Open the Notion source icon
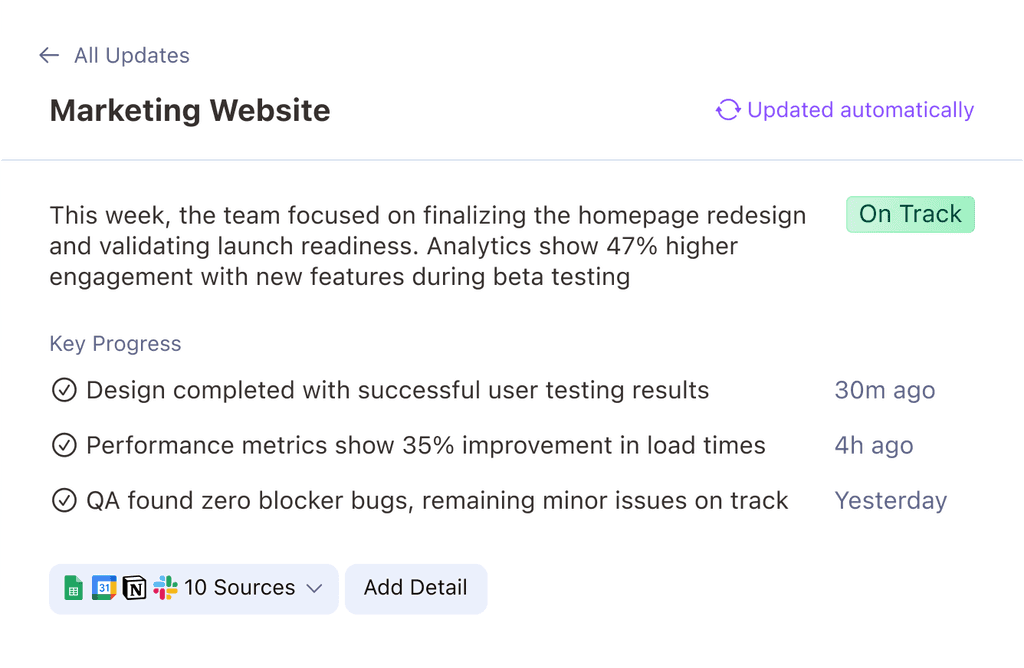This screenshot has width=1024, height=668. [x=134, y=588]
